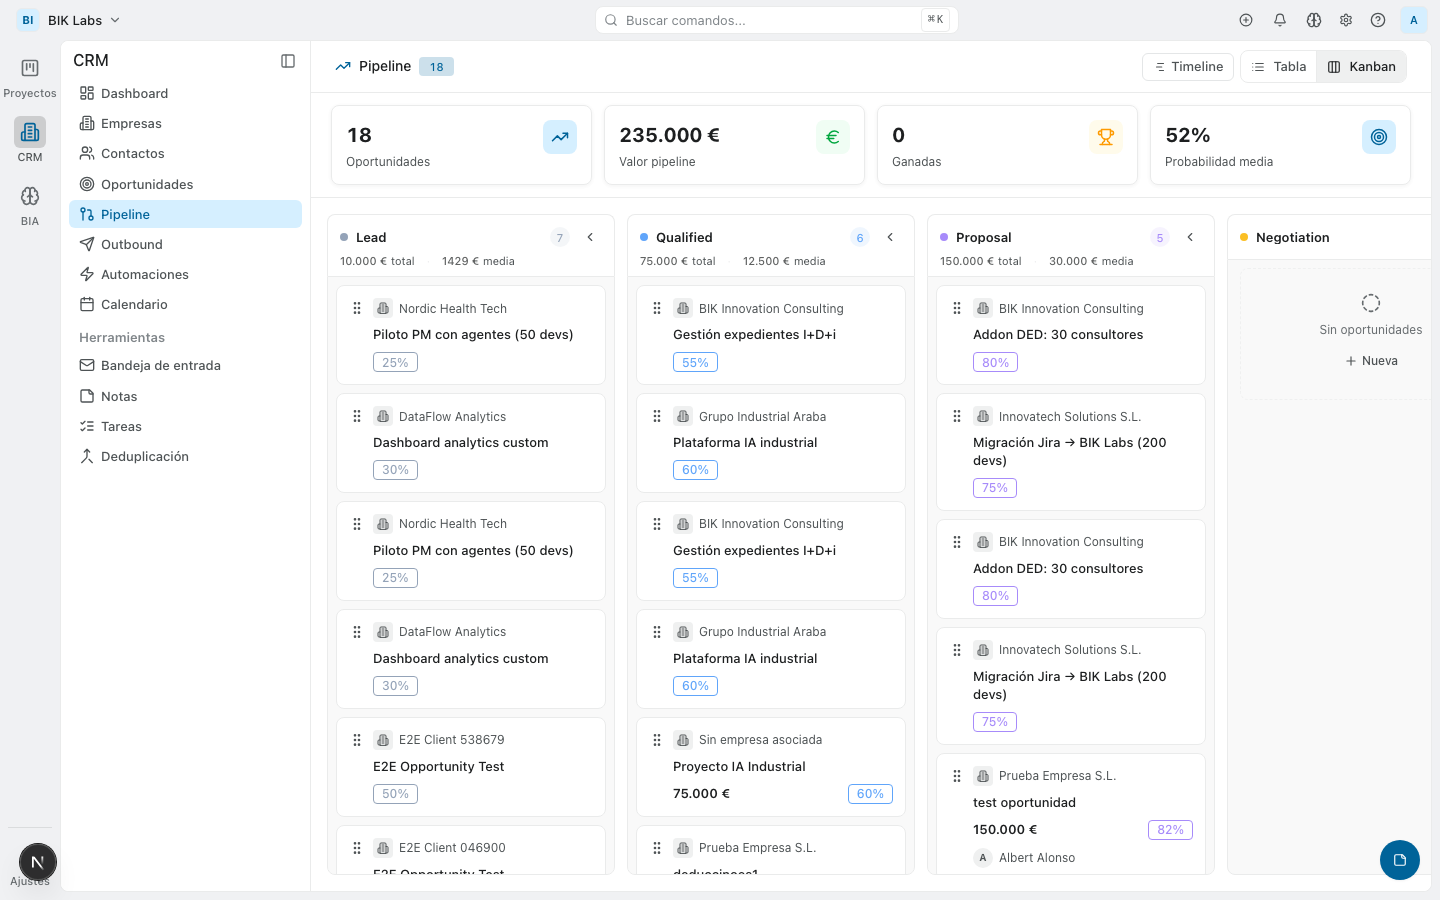Switch to Tabla view

(1279, 67)
